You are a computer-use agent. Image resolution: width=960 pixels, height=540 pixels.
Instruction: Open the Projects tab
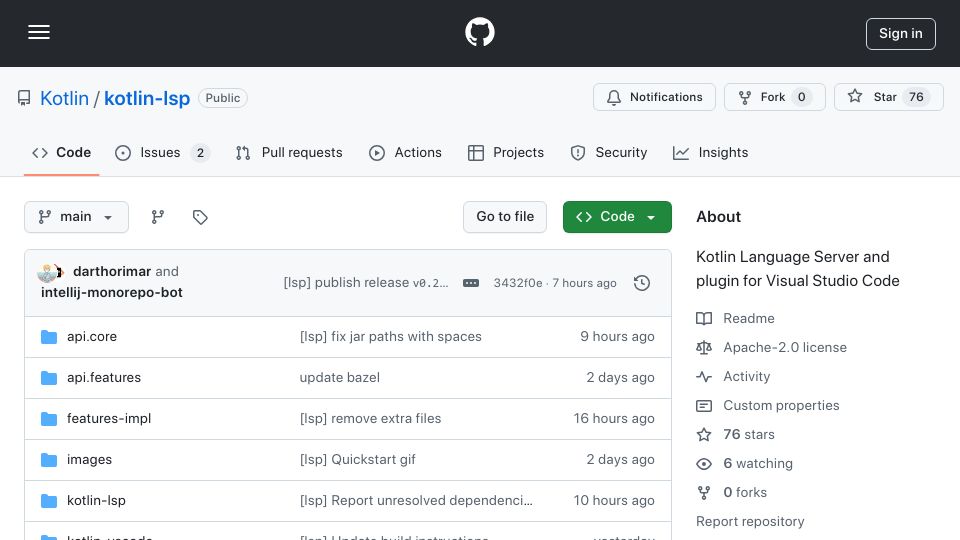coord(506,152)
